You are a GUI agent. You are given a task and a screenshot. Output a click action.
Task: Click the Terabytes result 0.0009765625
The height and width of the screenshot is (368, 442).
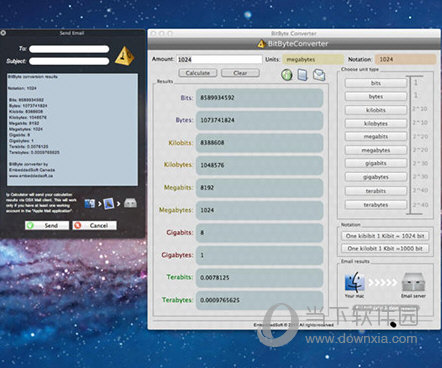click(x=259, y=300)
